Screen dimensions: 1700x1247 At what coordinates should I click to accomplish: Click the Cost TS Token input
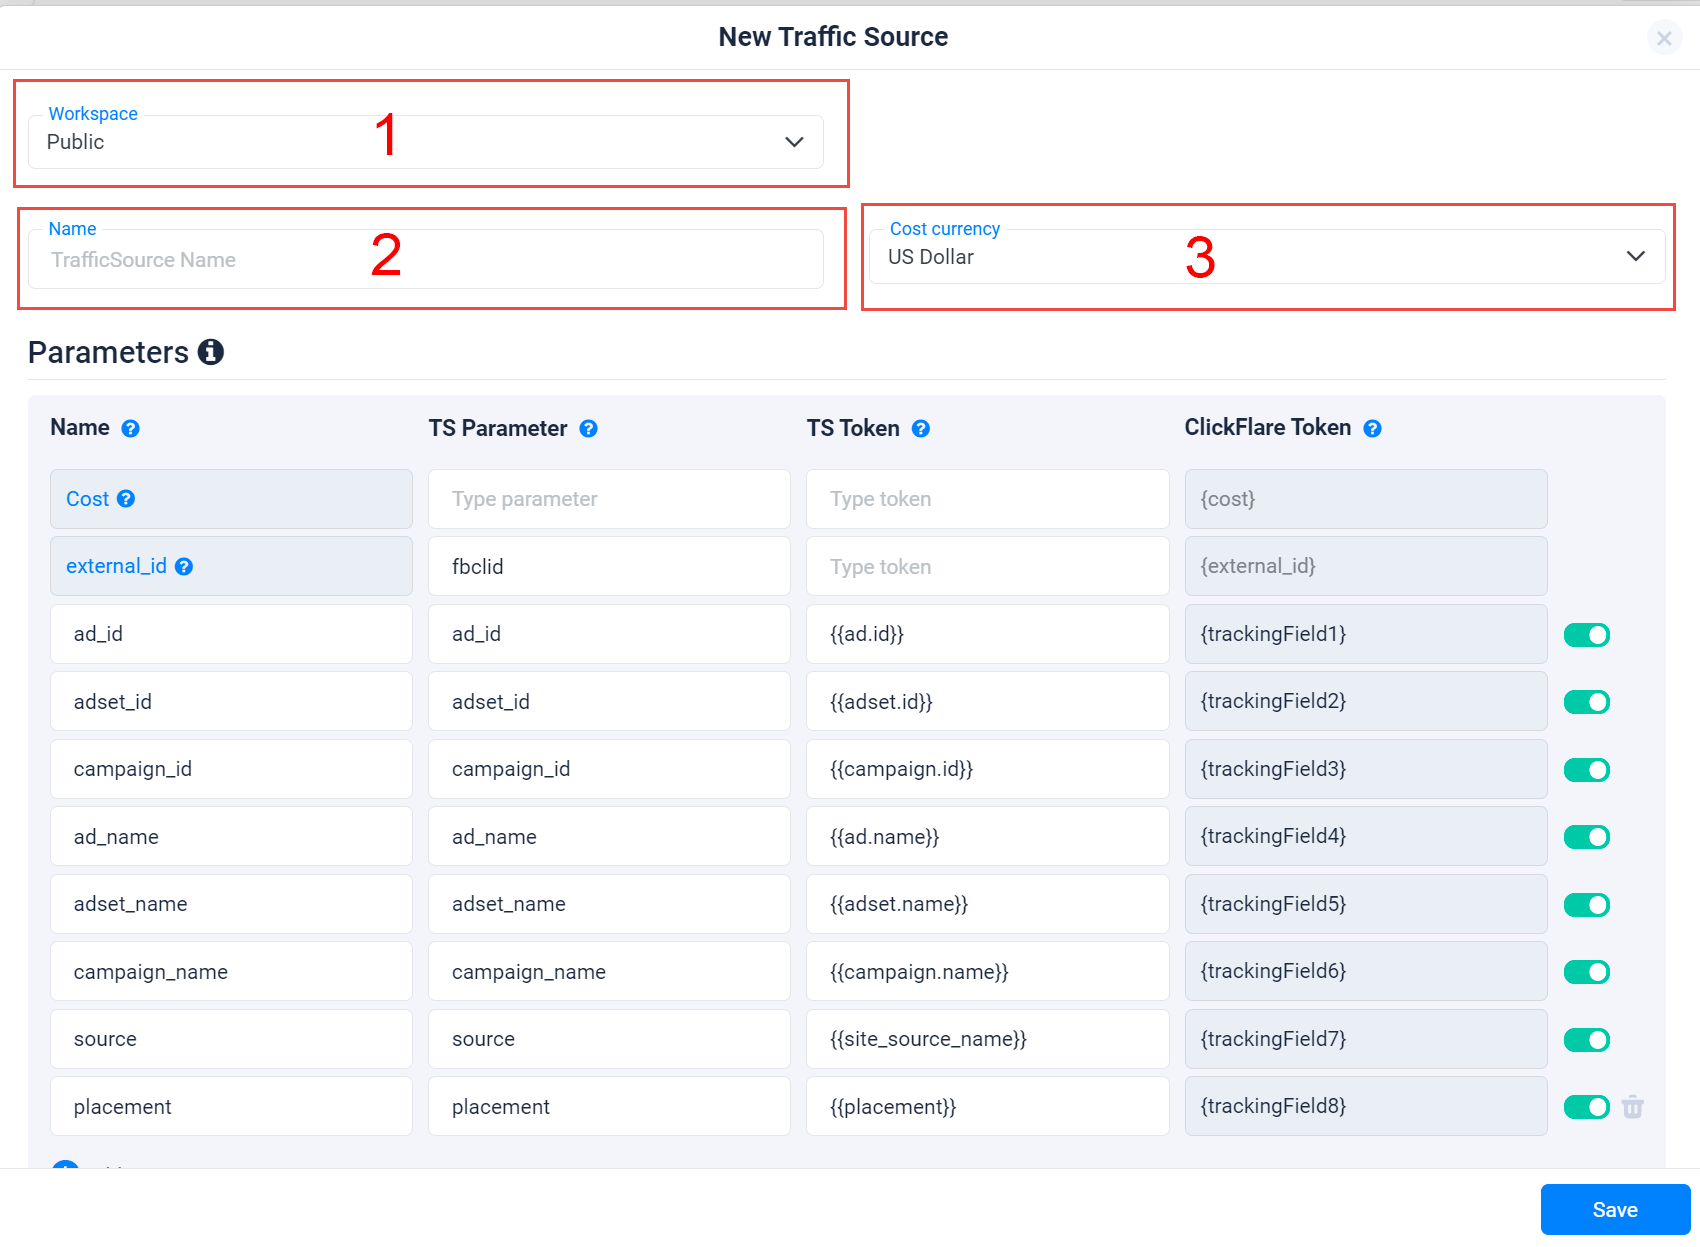[987, 499]
